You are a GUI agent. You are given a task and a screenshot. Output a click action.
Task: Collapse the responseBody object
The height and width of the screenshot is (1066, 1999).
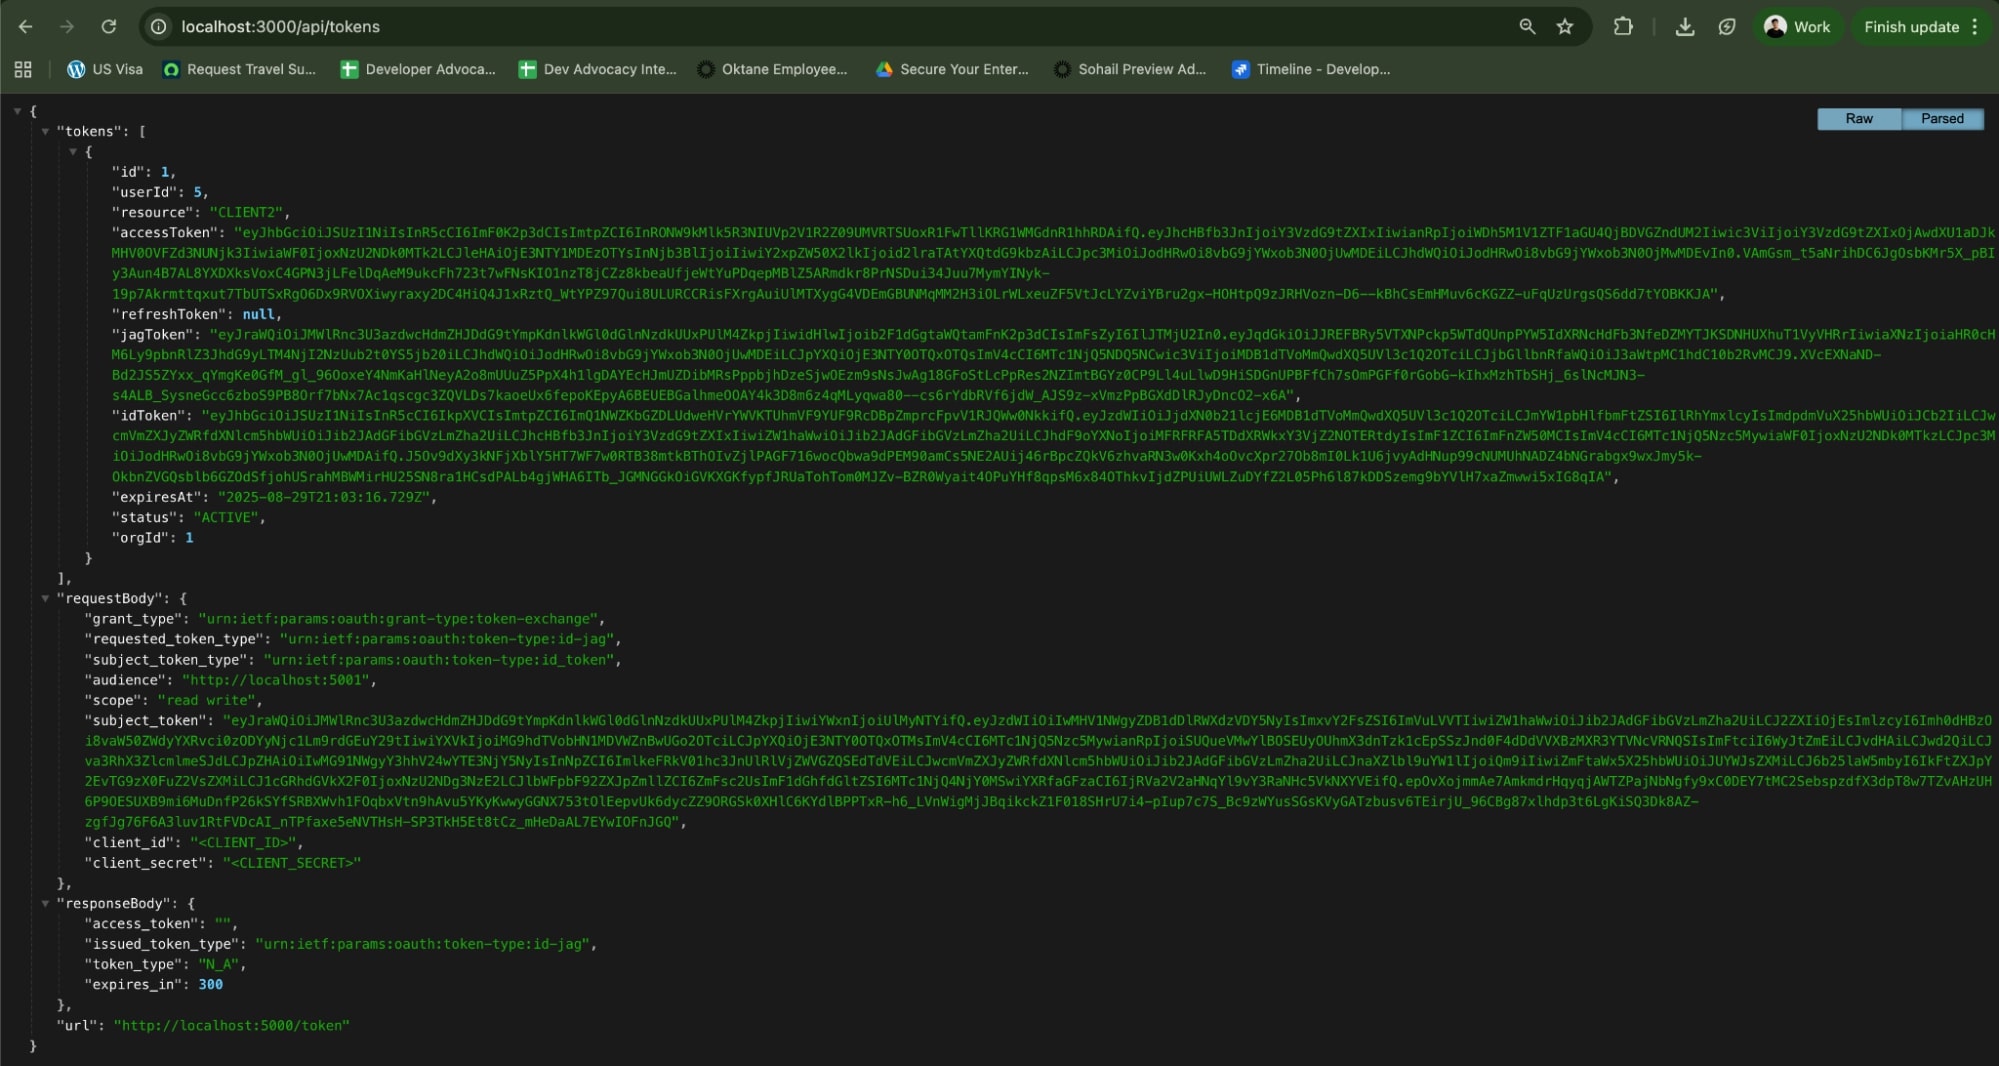[x=45, y=902]
